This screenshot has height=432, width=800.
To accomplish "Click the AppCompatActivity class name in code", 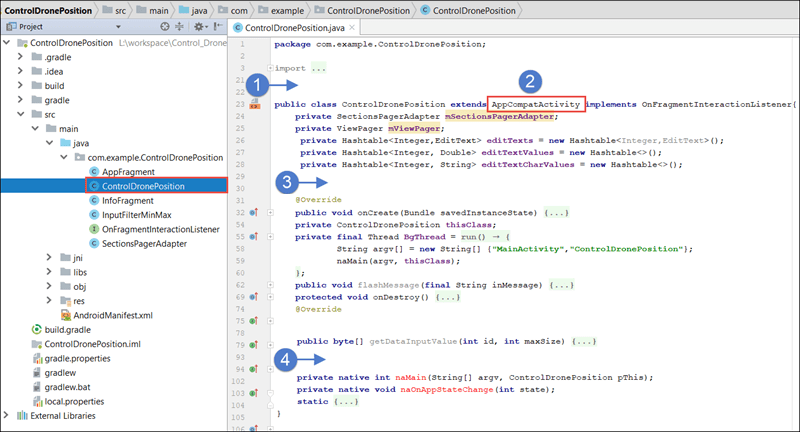I will point(537,103).
